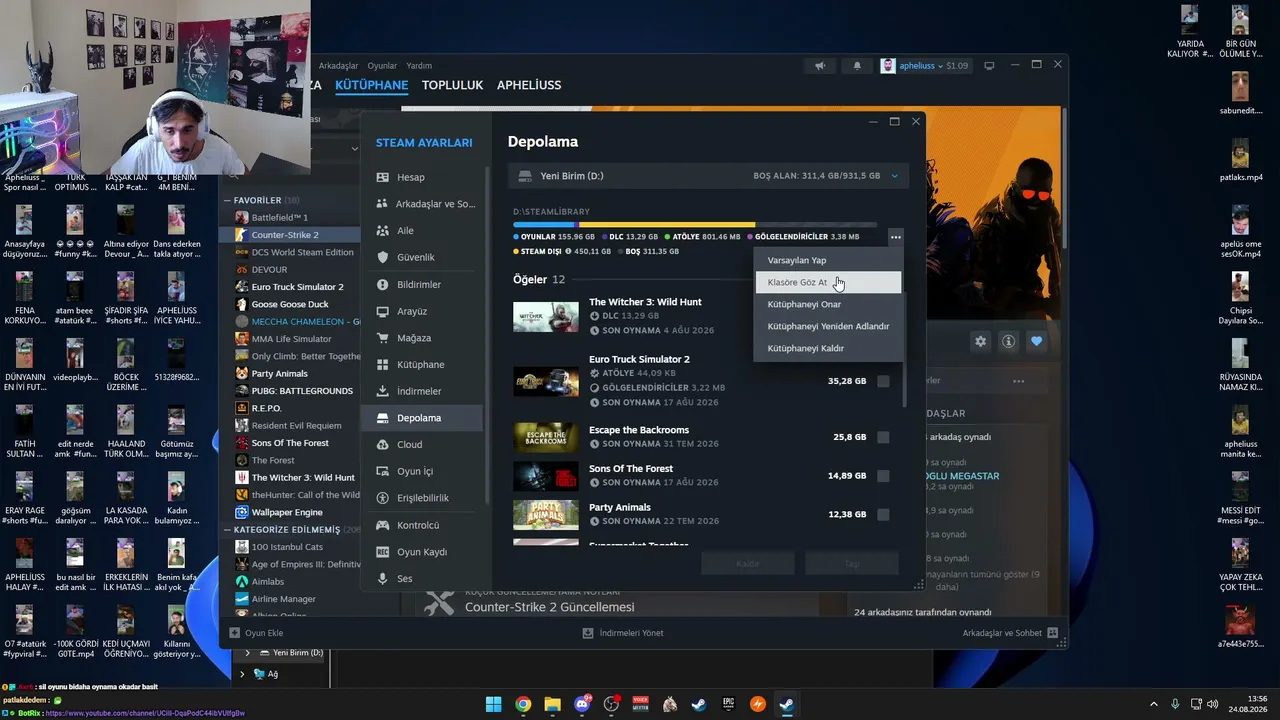Open the Depolama settings section
The width and height of the screenshot is (1280, 720).
(x=422, y=418)
